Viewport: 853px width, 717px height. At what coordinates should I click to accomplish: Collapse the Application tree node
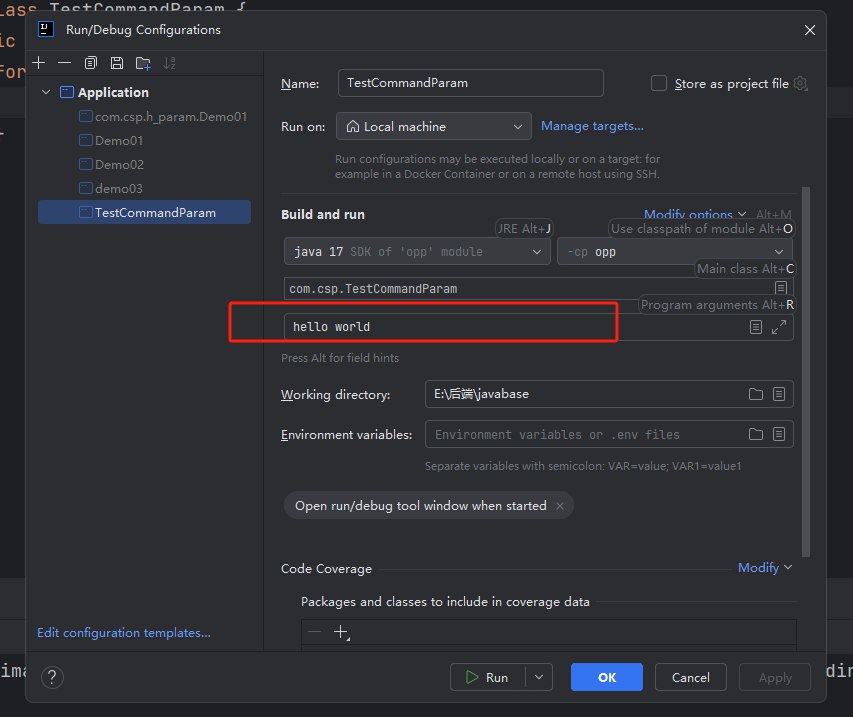tap(46, 92)
